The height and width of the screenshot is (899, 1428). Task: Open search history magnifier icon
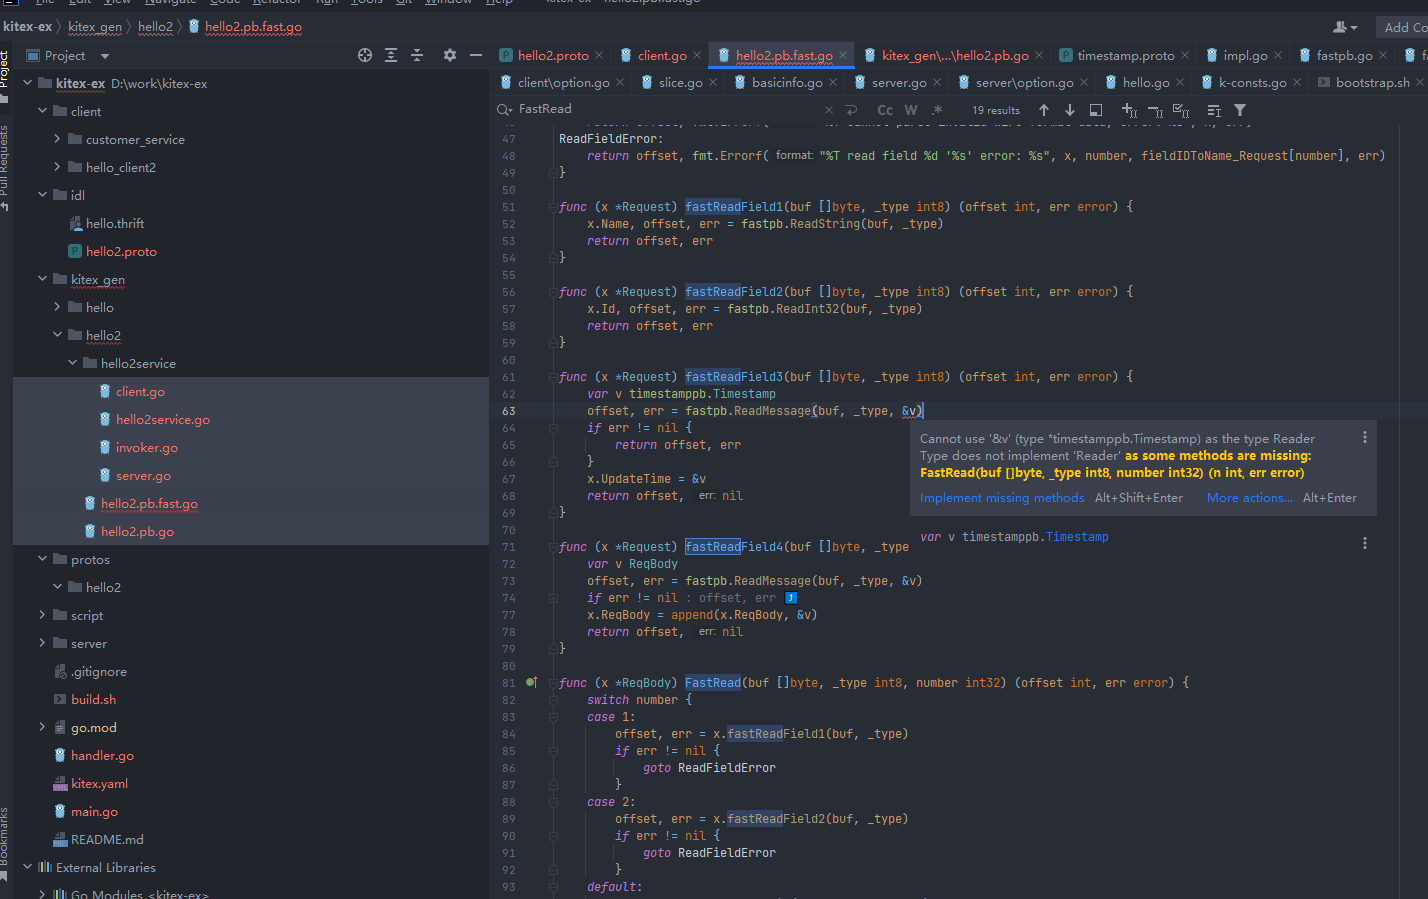[x=505, y=109]
